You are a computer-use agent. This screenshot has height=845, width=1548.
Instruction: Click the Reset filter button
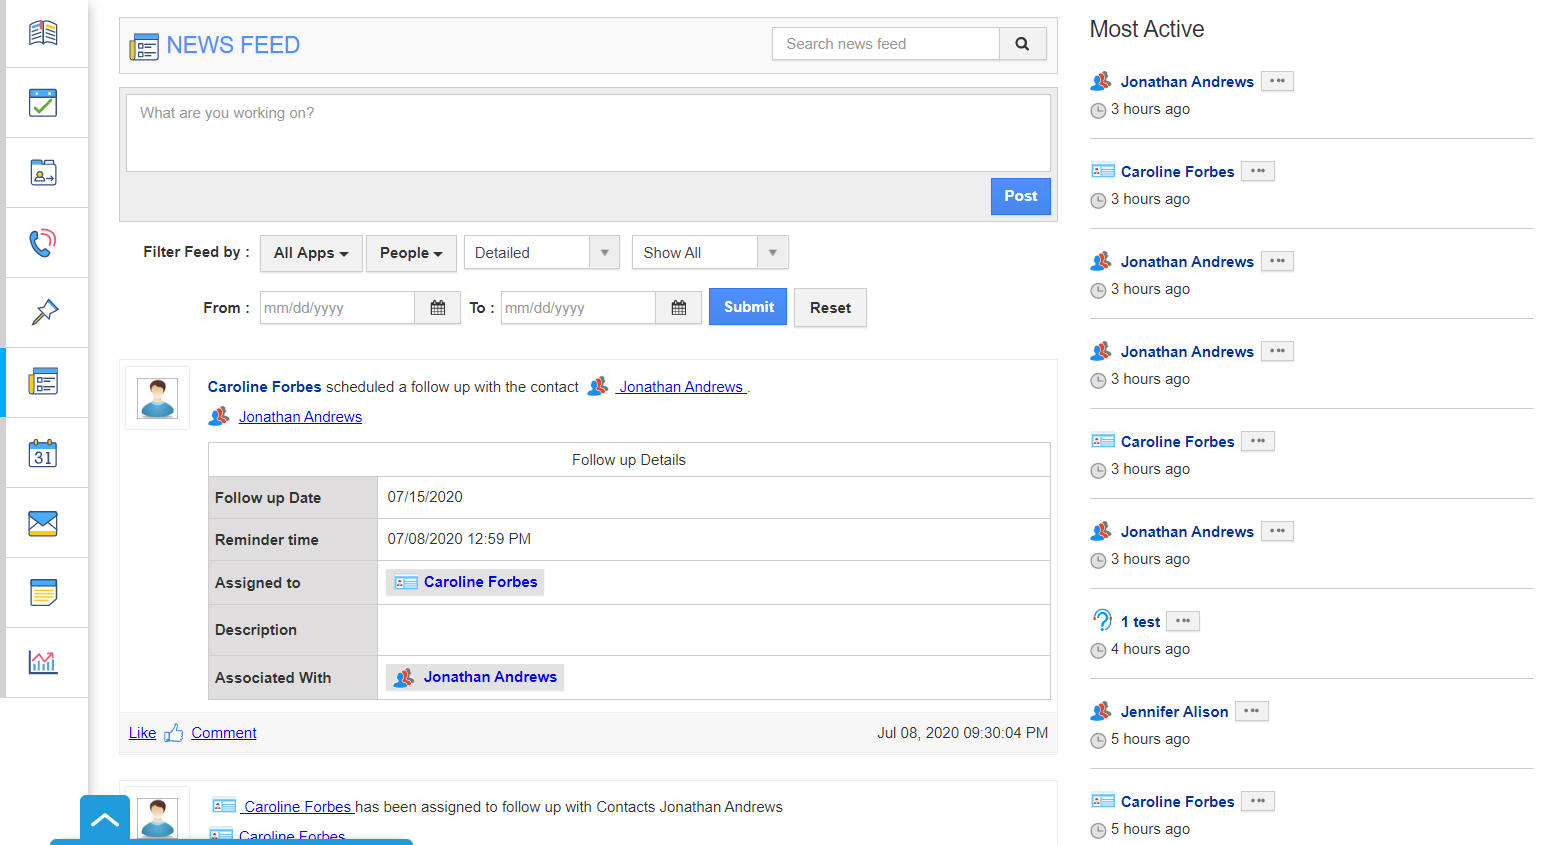tap(830, 308)
